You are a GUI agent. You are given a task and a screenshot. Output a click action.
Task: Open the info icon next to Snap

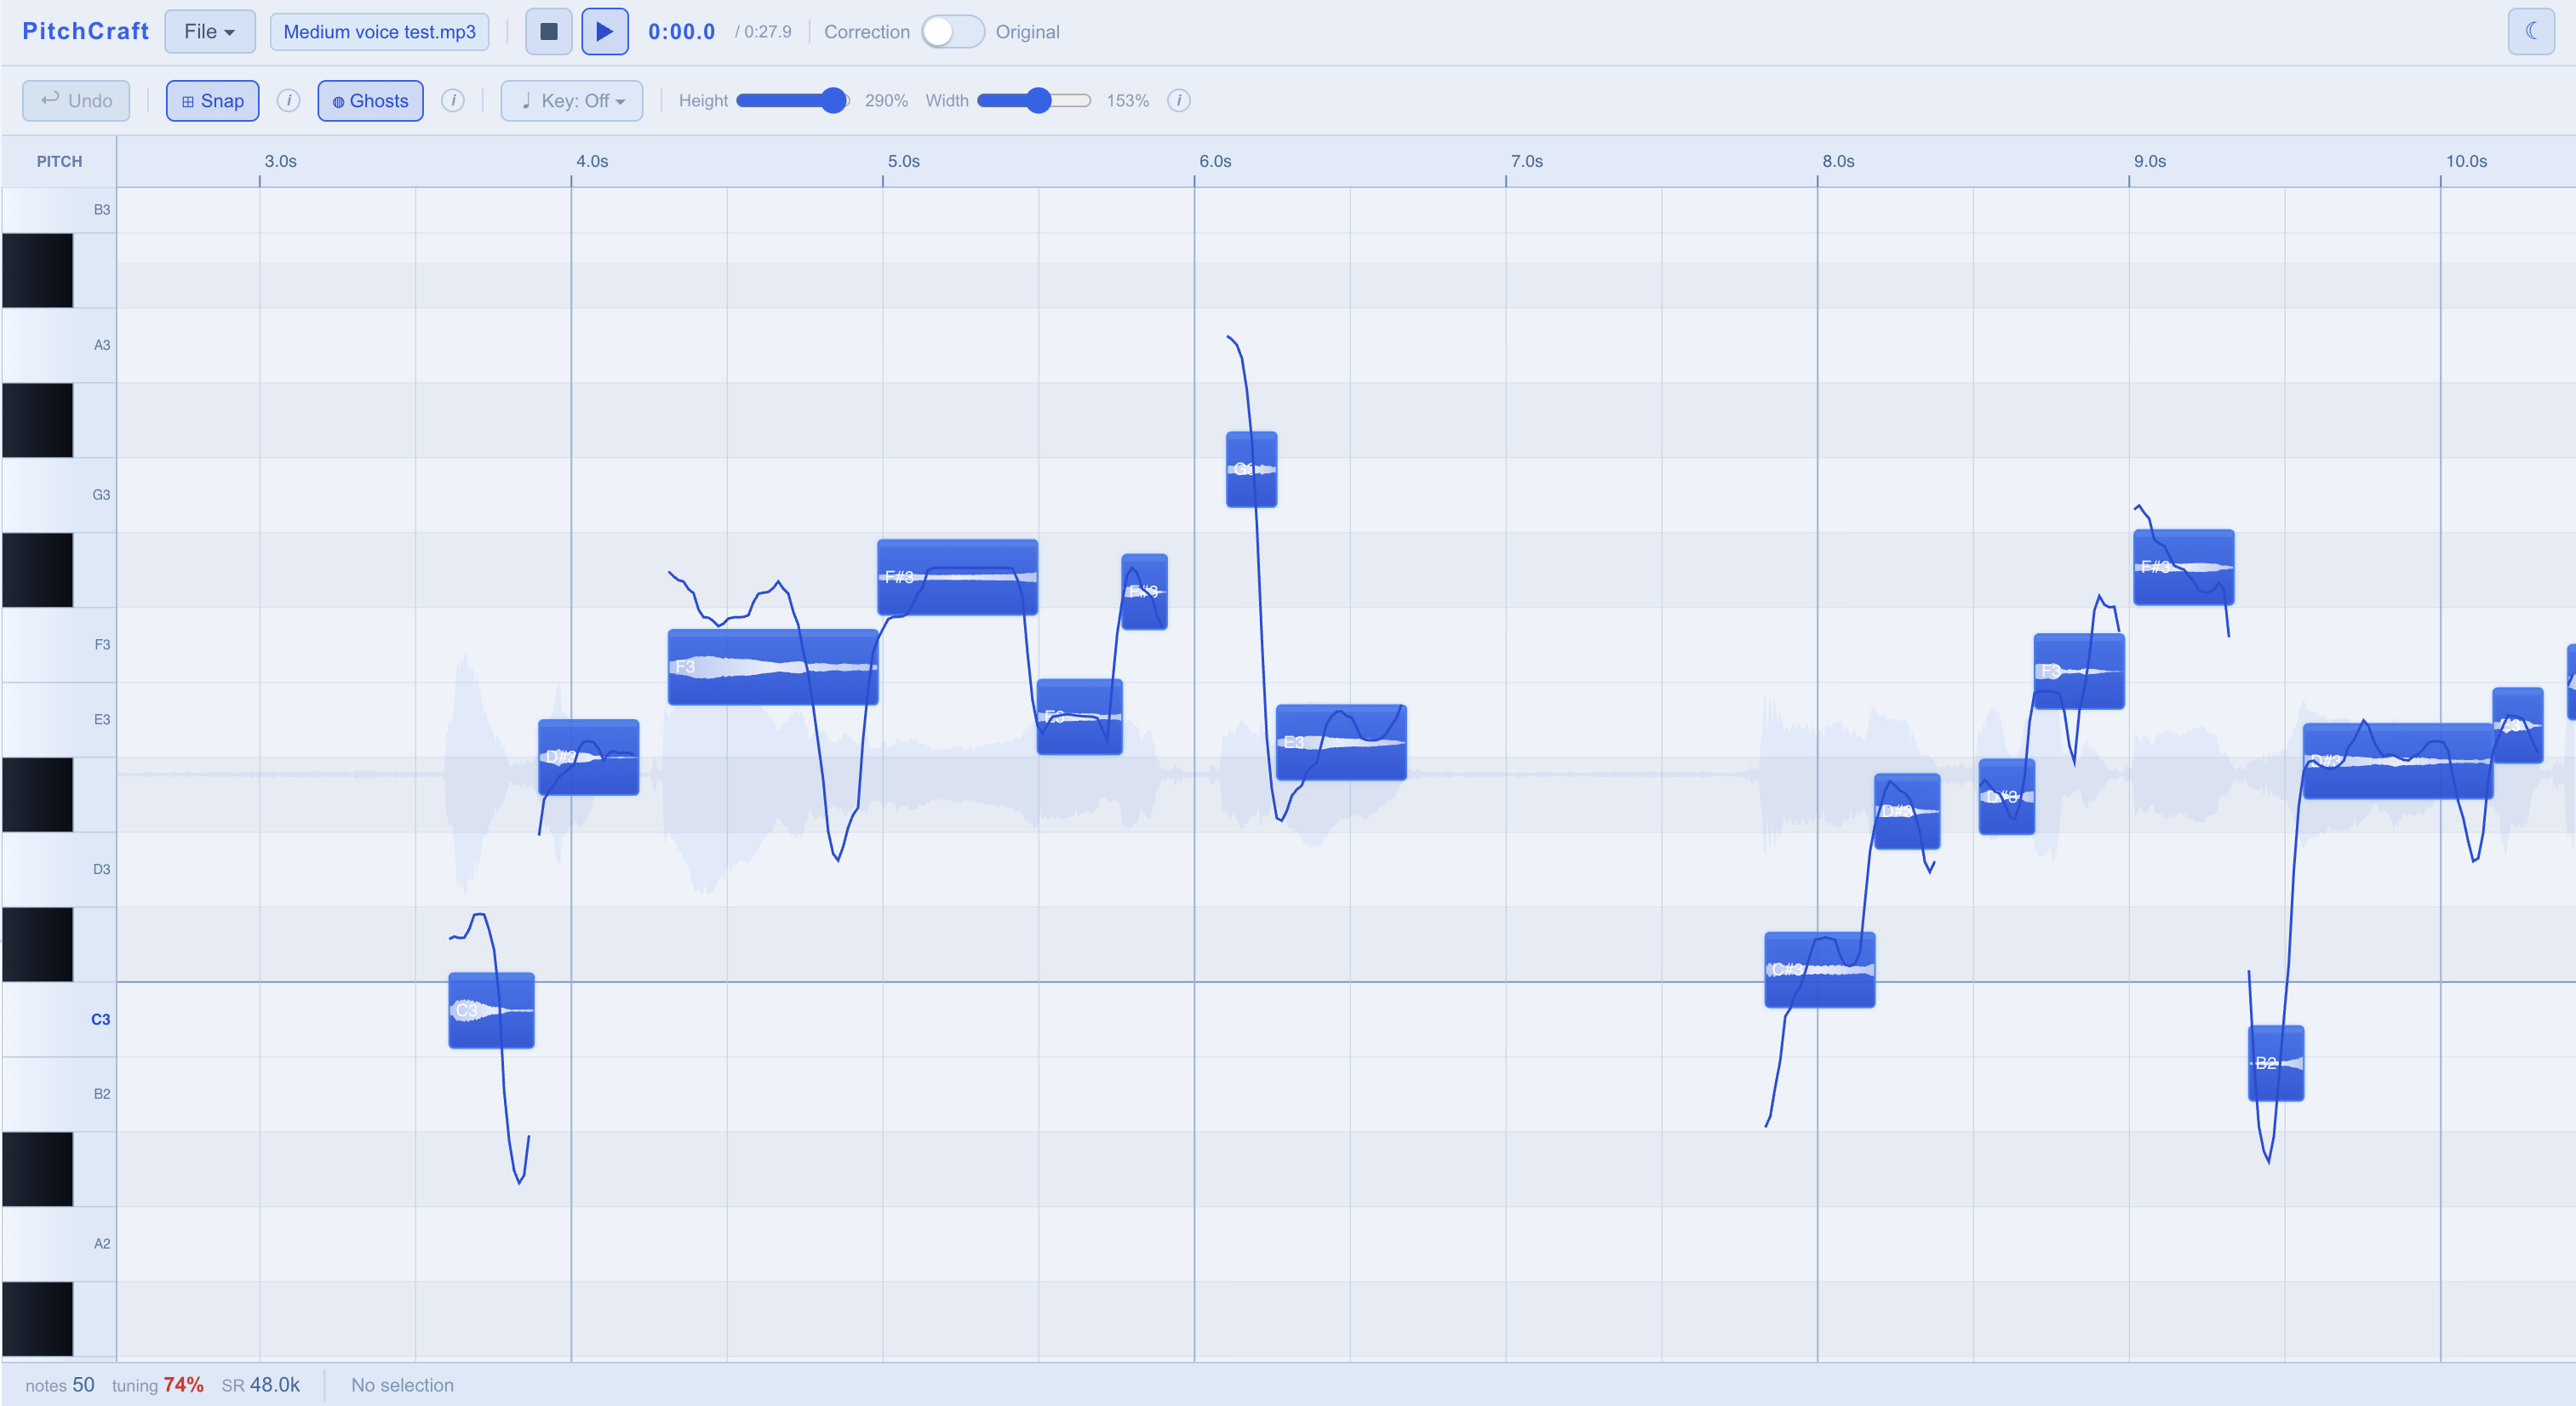[x=288, y=101]
